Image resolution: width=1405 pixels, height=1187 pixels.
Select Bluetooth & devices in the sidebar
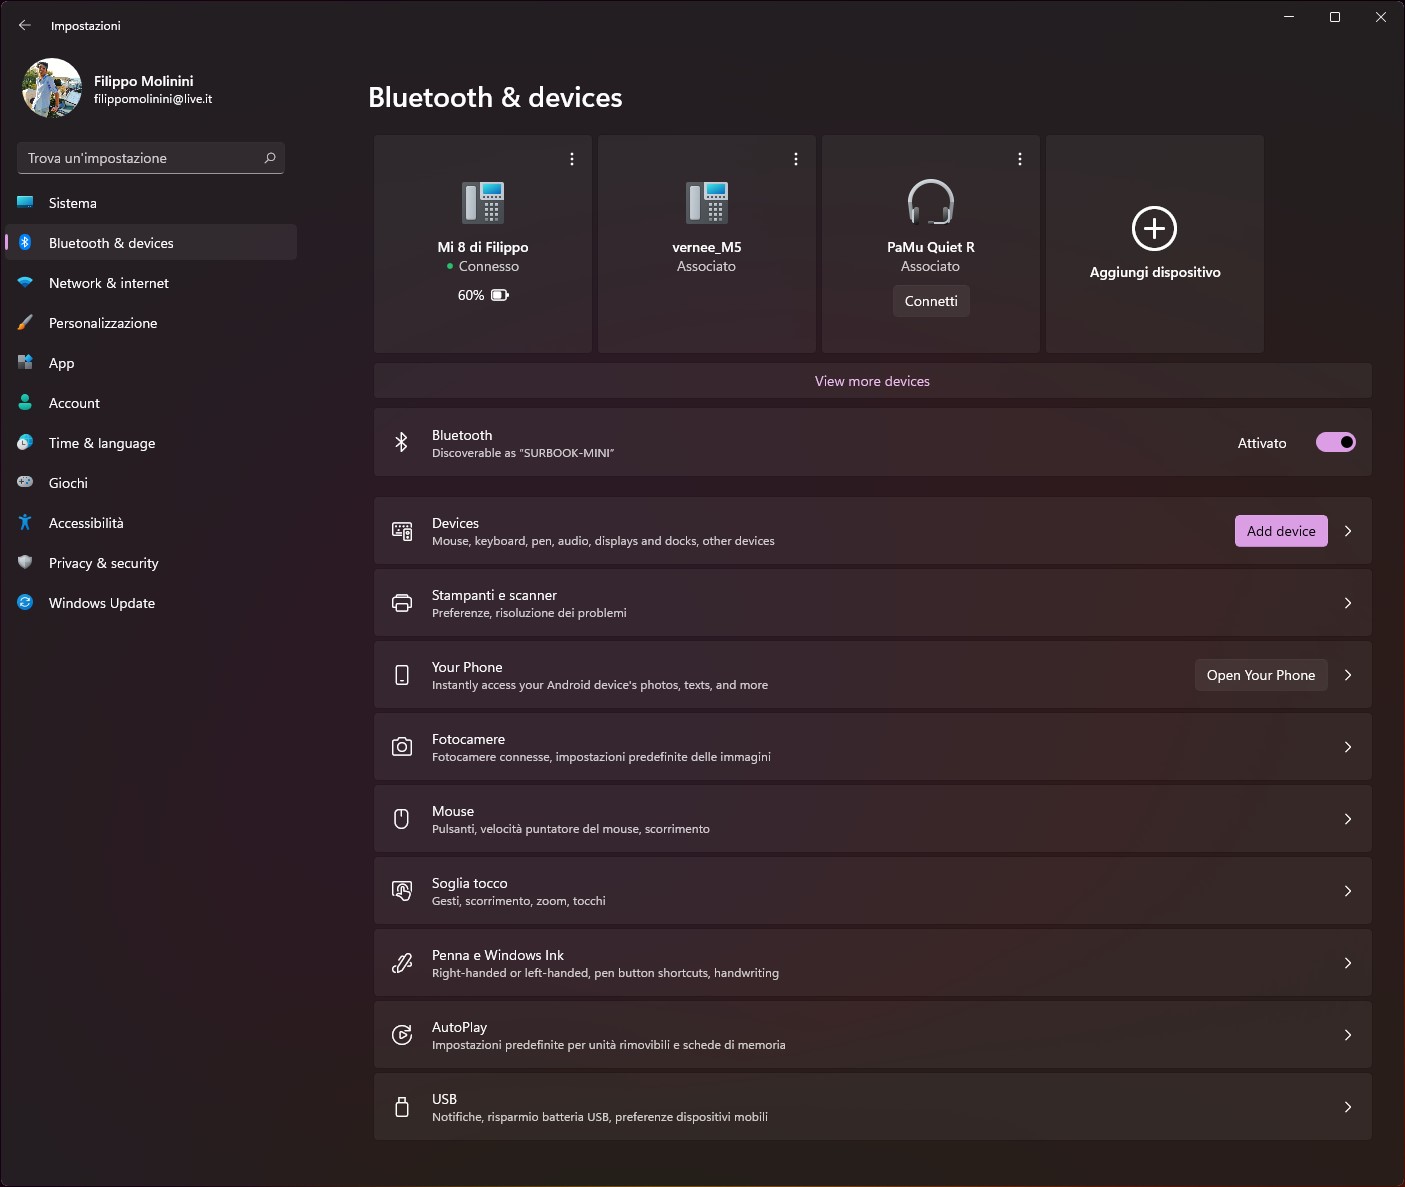coord(151,243)
